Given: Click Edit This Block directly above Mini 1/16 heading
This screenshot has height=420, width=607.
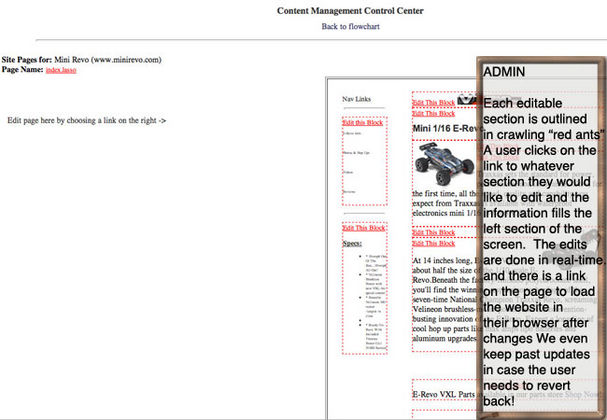Looking at the screenshot, I should point(433,113).
